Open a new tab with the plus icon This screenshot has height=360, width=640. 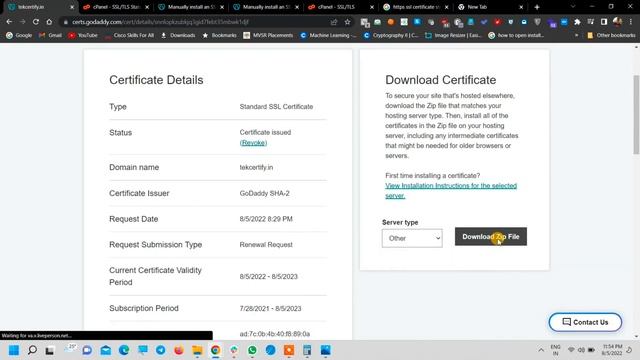[537, 7]
